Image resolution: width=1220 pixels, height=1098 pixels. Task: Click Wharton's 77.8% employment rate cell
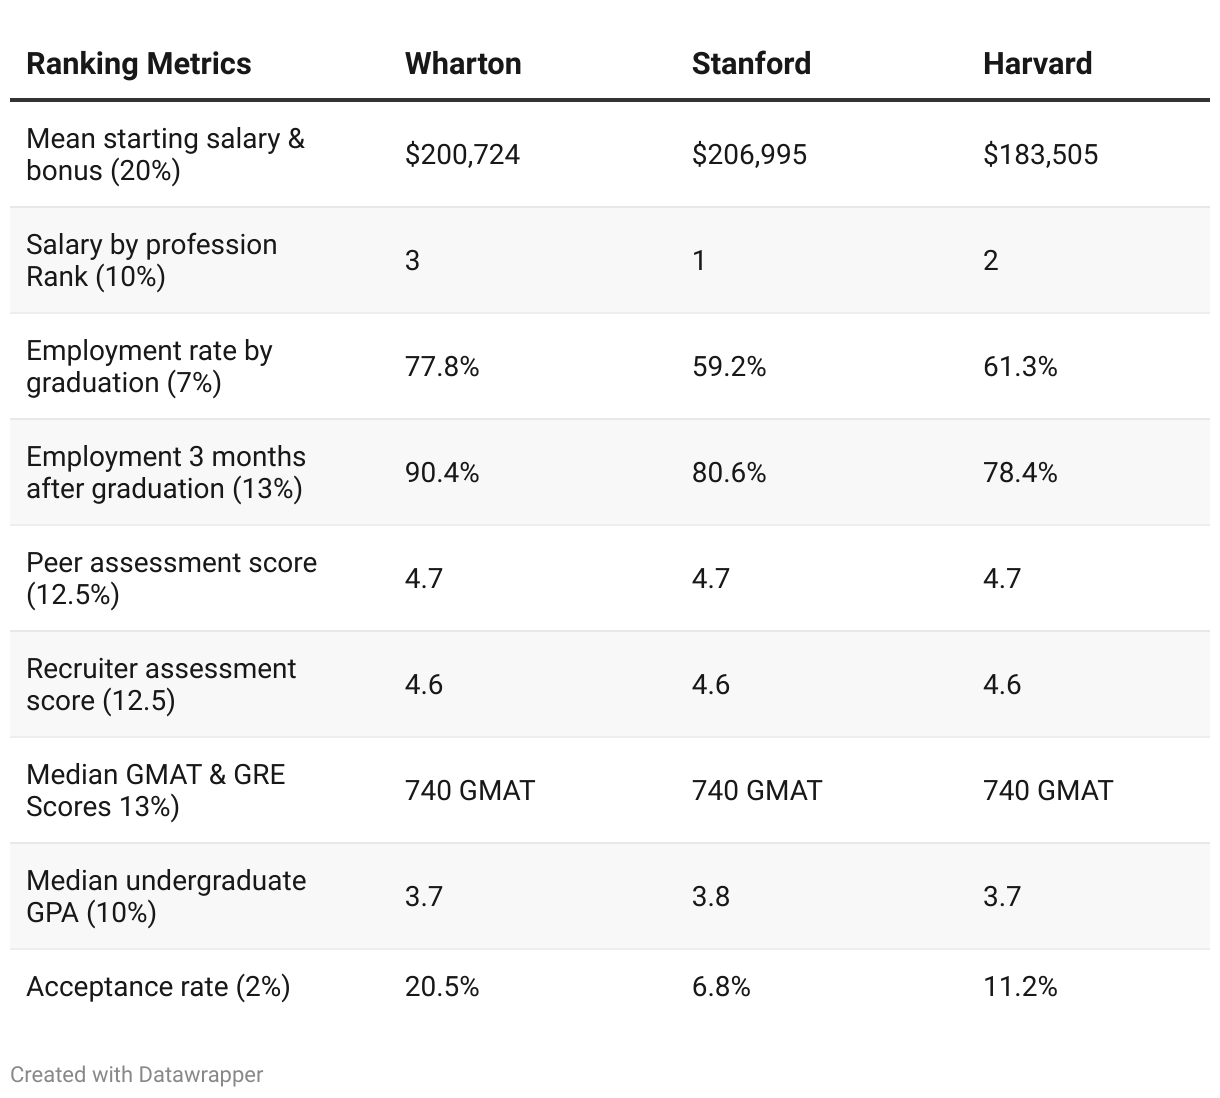442,367
